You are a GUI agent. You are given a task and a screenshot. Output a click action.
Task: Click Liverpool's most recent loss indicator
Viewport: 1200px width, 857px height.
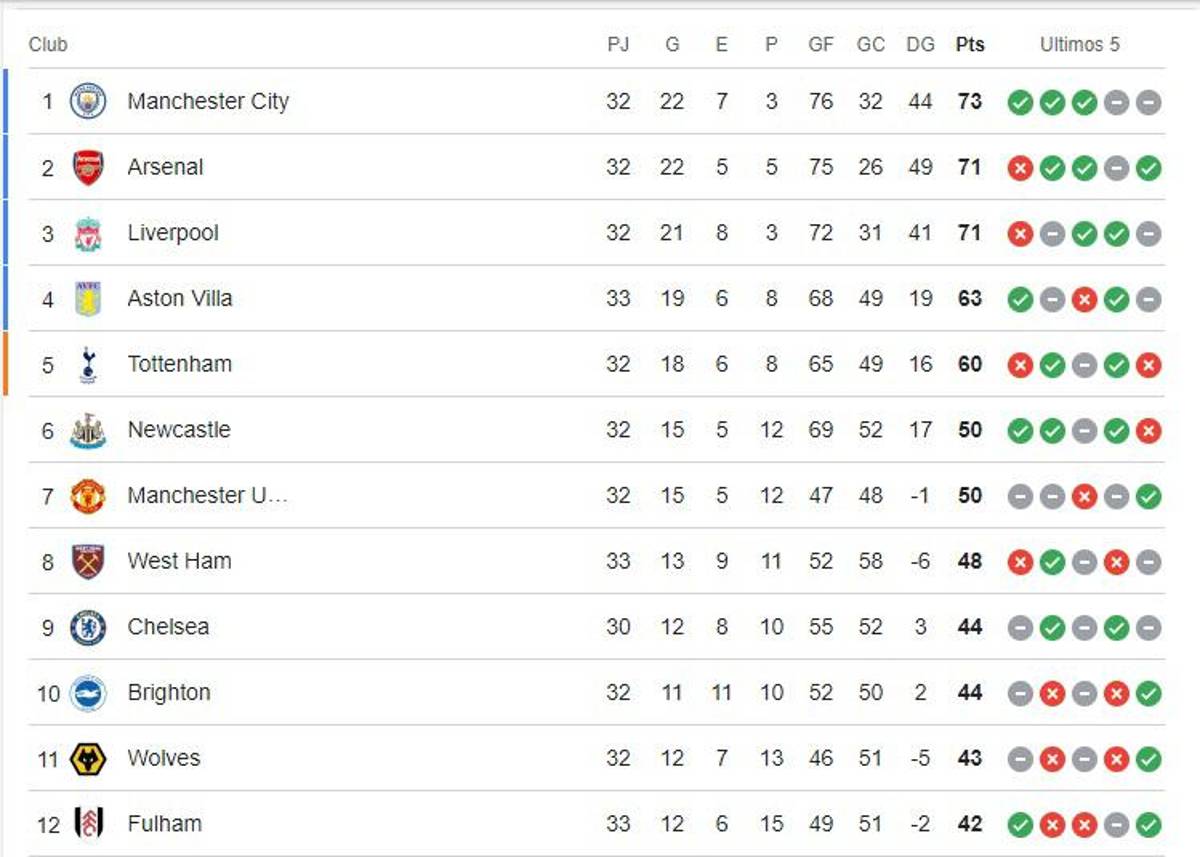click(1021, 233)
